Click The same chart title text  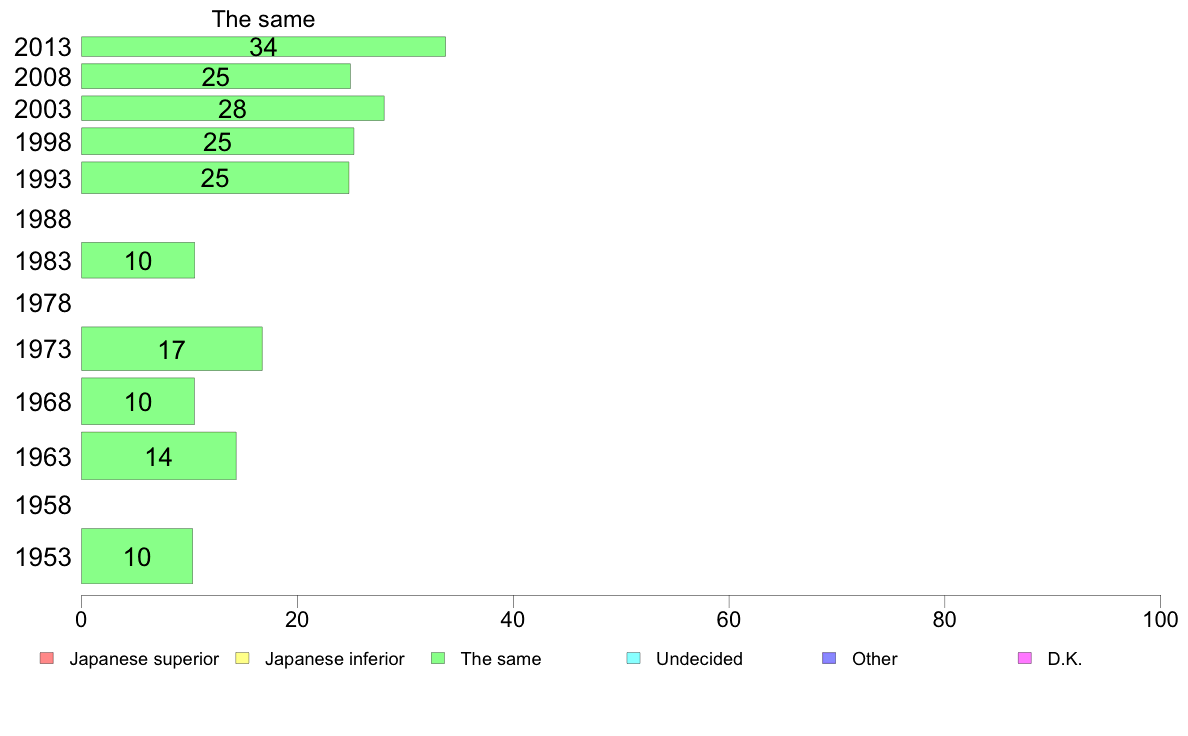coord(263,19)
